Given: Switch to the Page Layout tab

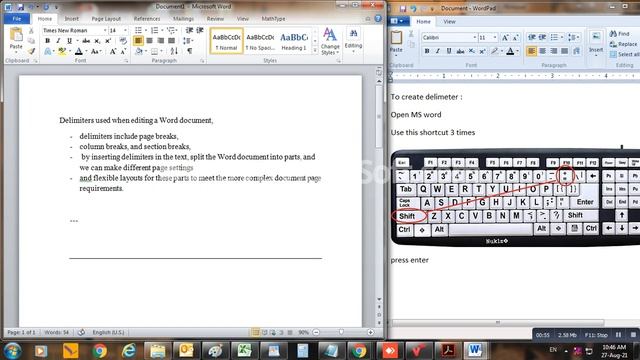Looking at the screenshot, I should click(106, 19).
